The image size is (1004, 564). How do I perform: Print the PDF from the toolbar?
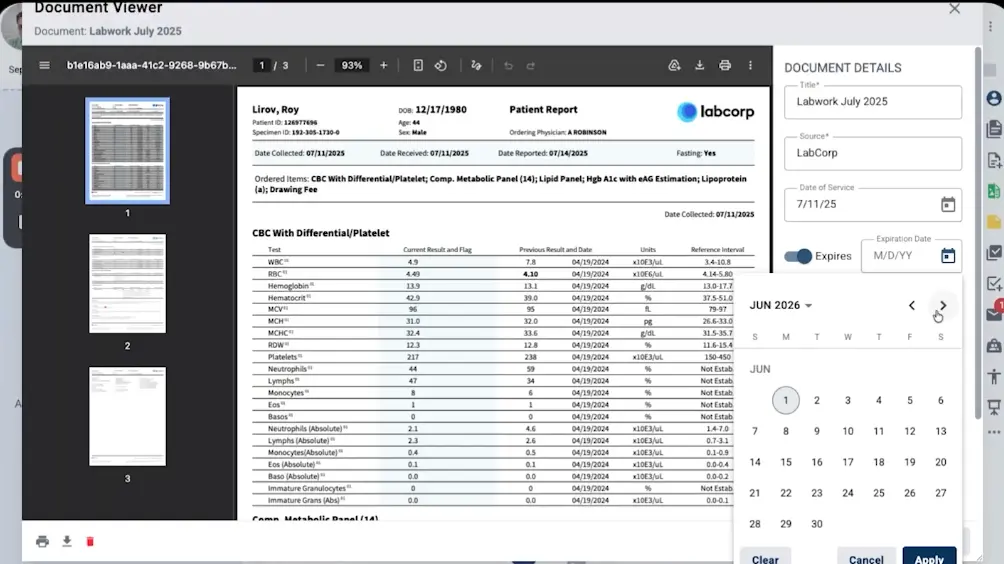pyautogui.click(x=725, y=65)
